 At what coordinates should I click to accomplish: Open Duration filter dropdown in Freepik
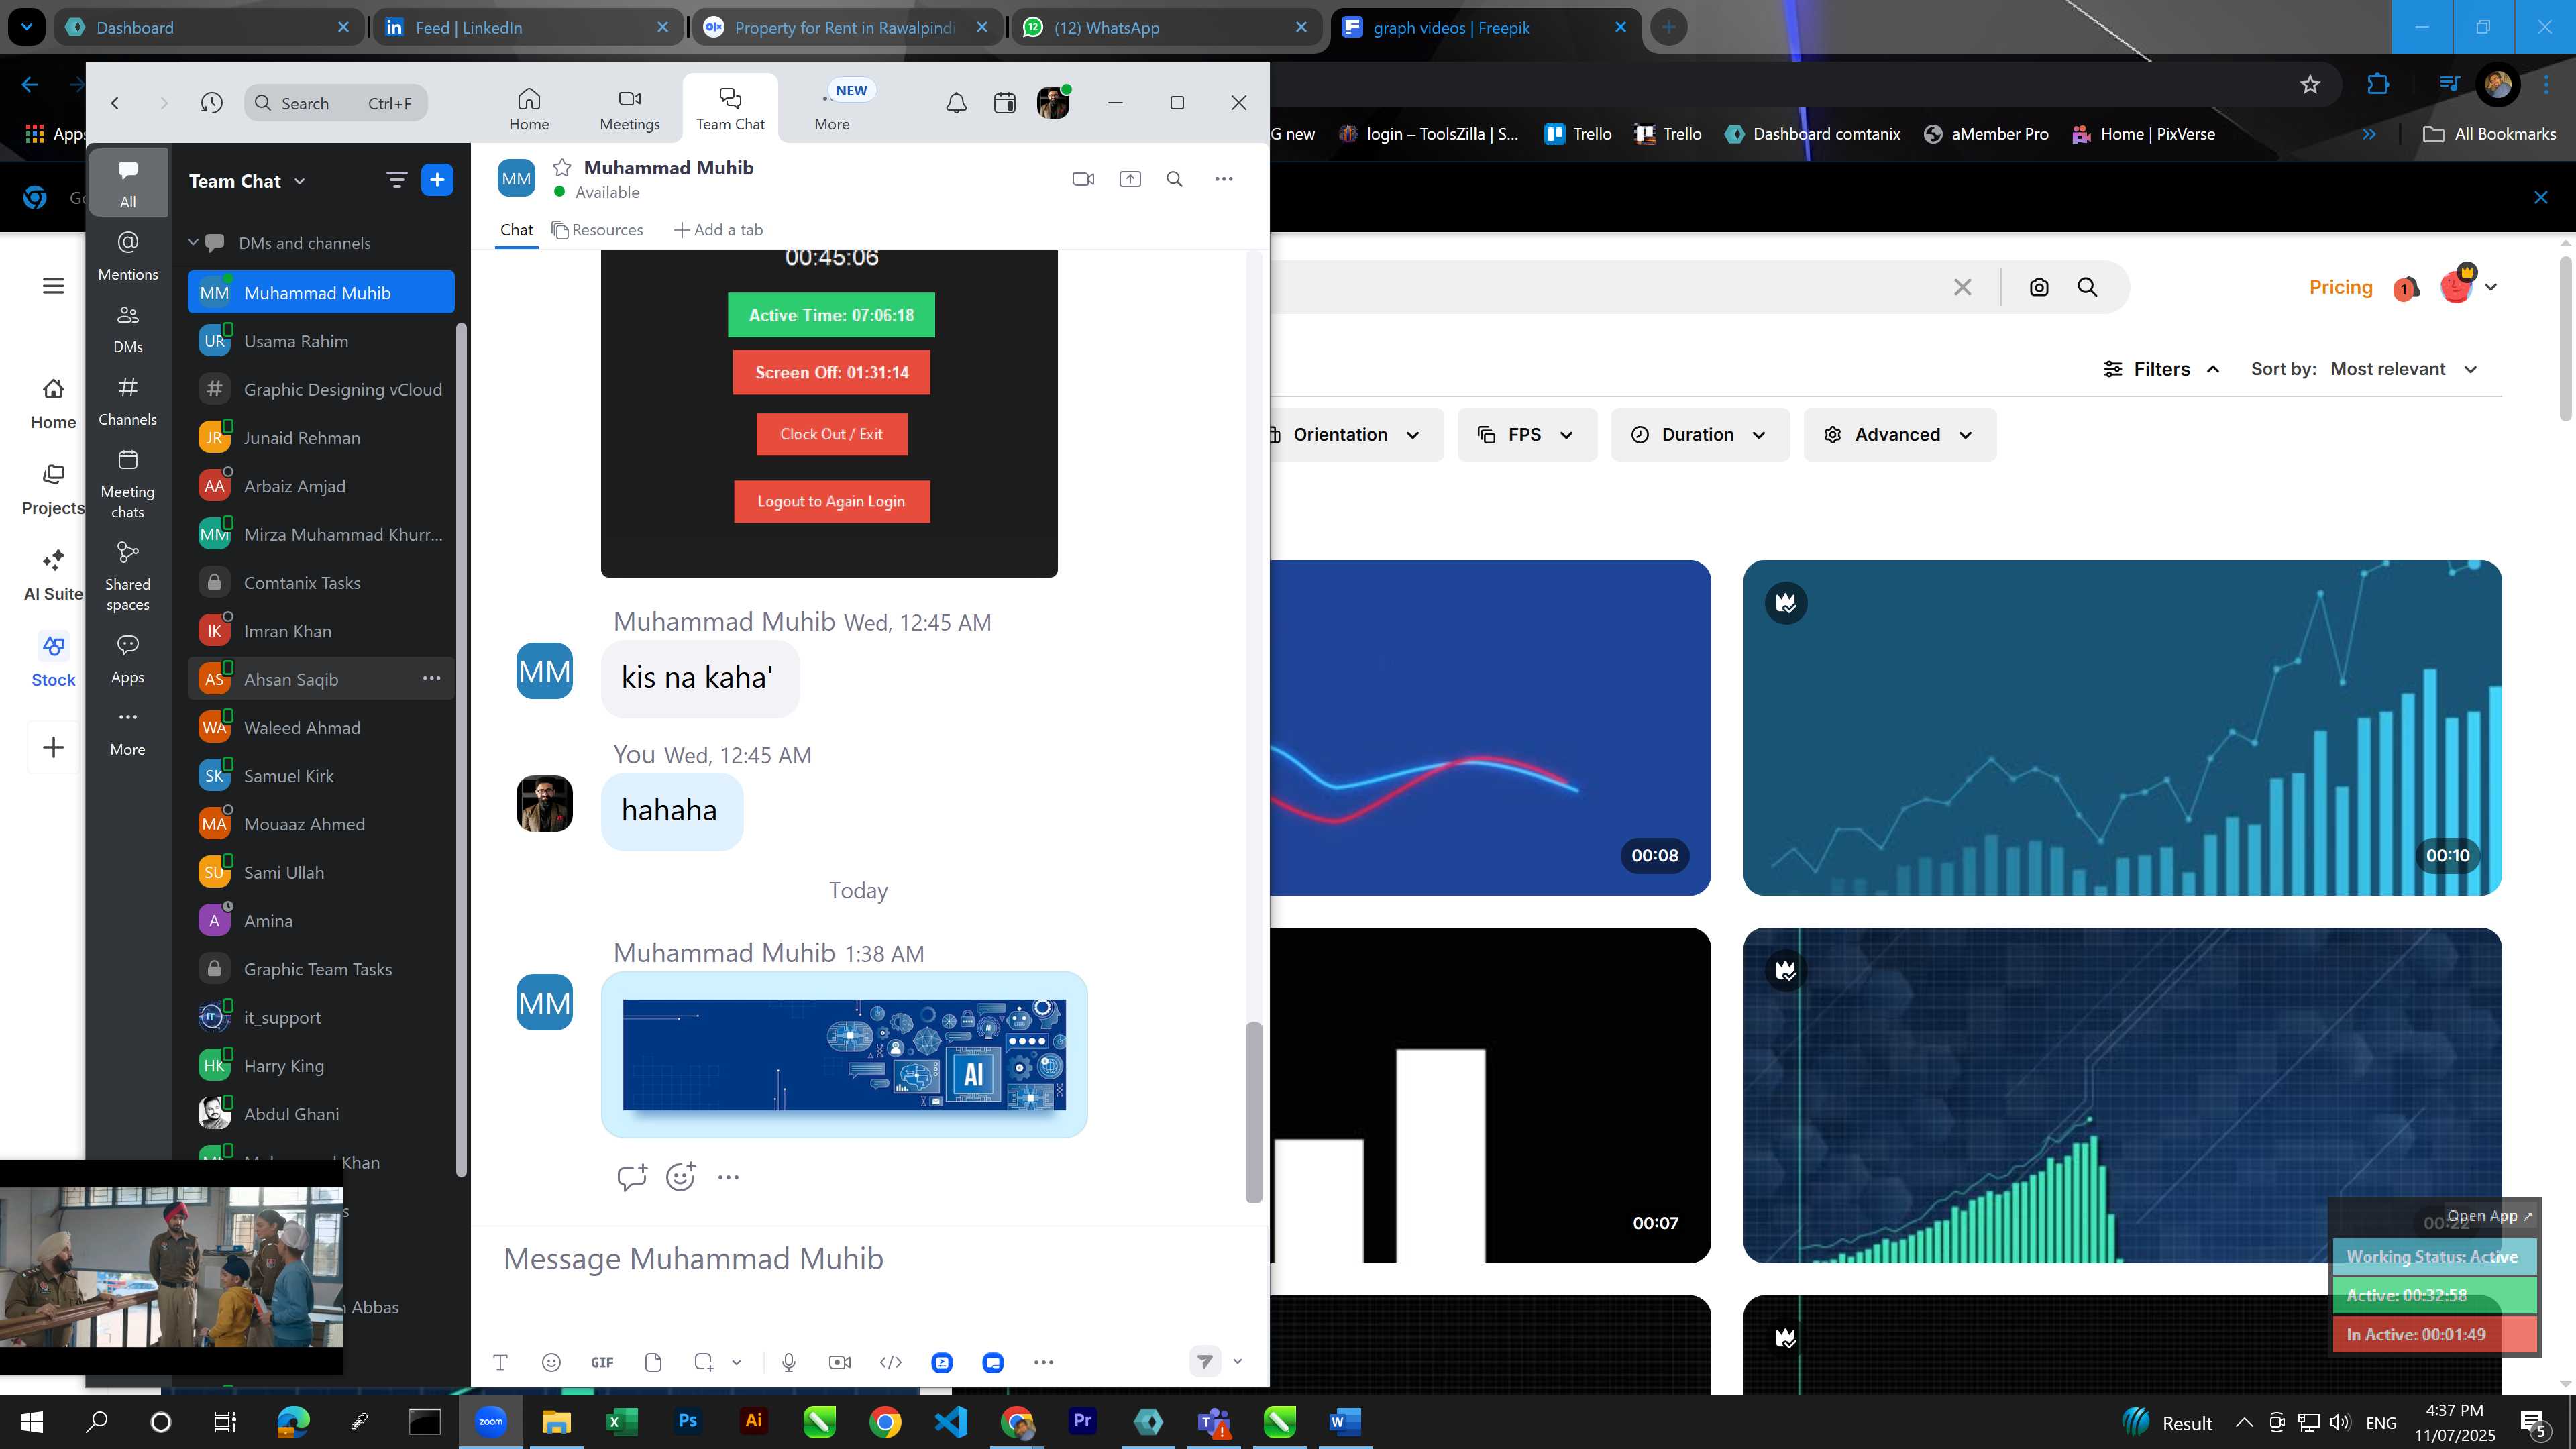[x=1700, y=434]
